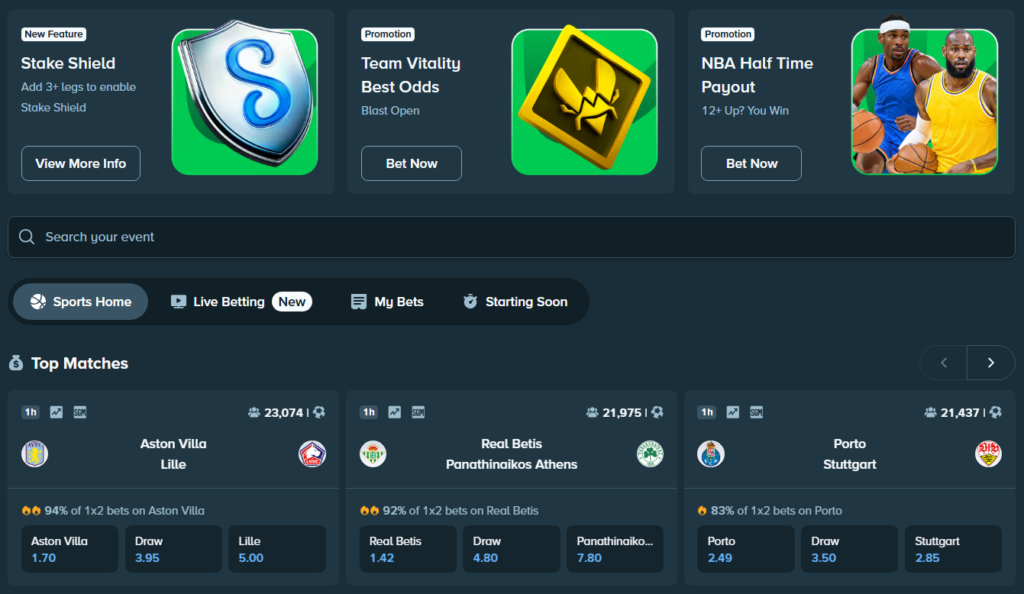Image resolution: width=1024 pixels, height=594 pixels.
Task: Click the Panathinaikos Athens team logo
Action: tap(650, 454)
